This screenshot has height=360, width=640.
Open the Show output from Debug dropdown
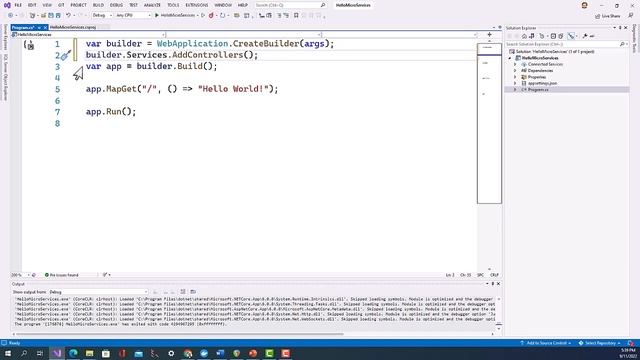point(98,292)
